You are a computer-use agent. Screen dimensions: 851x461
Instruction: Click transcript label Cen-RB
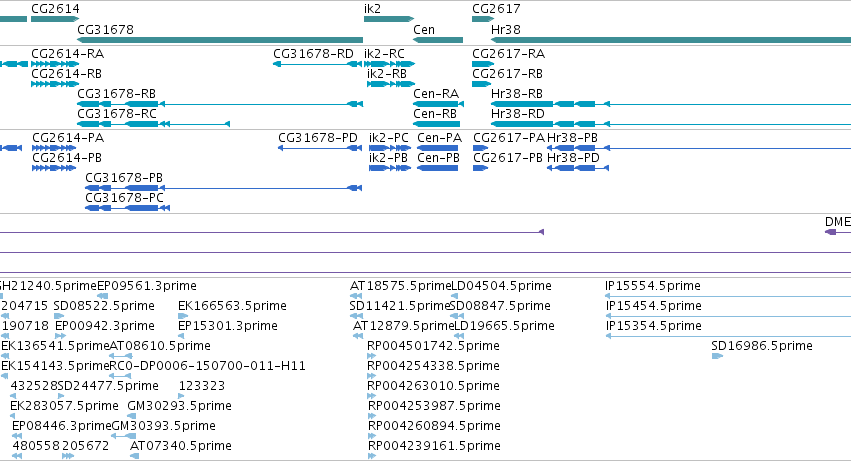coord(435,114)
